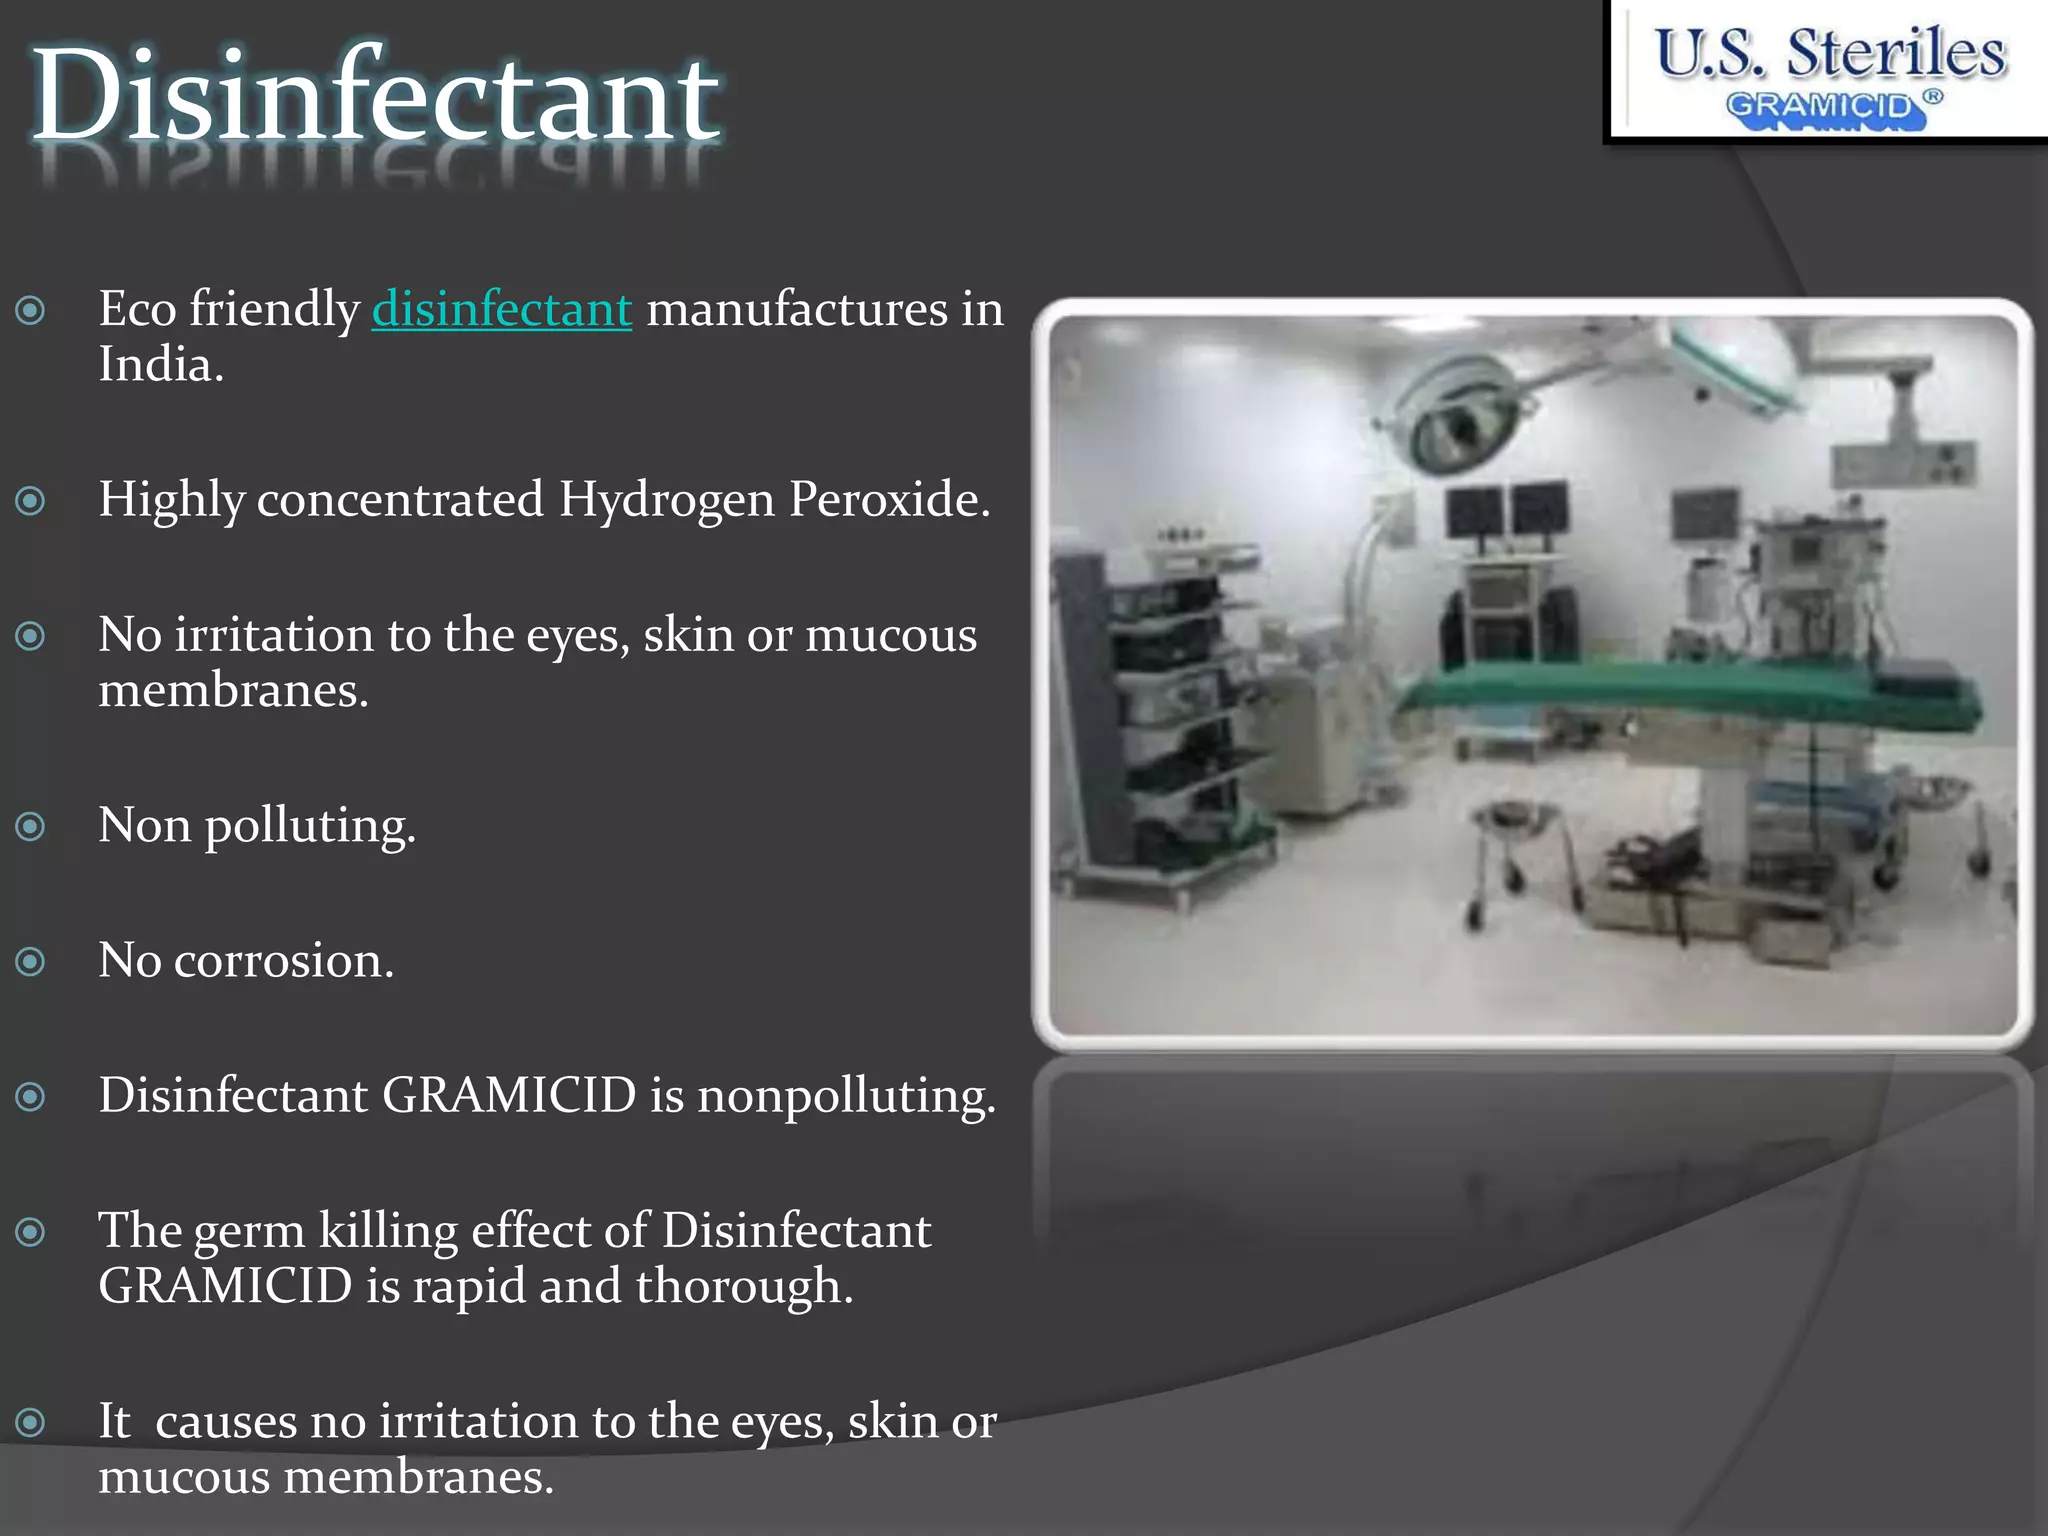
Task: Click bullet icon beside Non polluting
Action: 31,826
